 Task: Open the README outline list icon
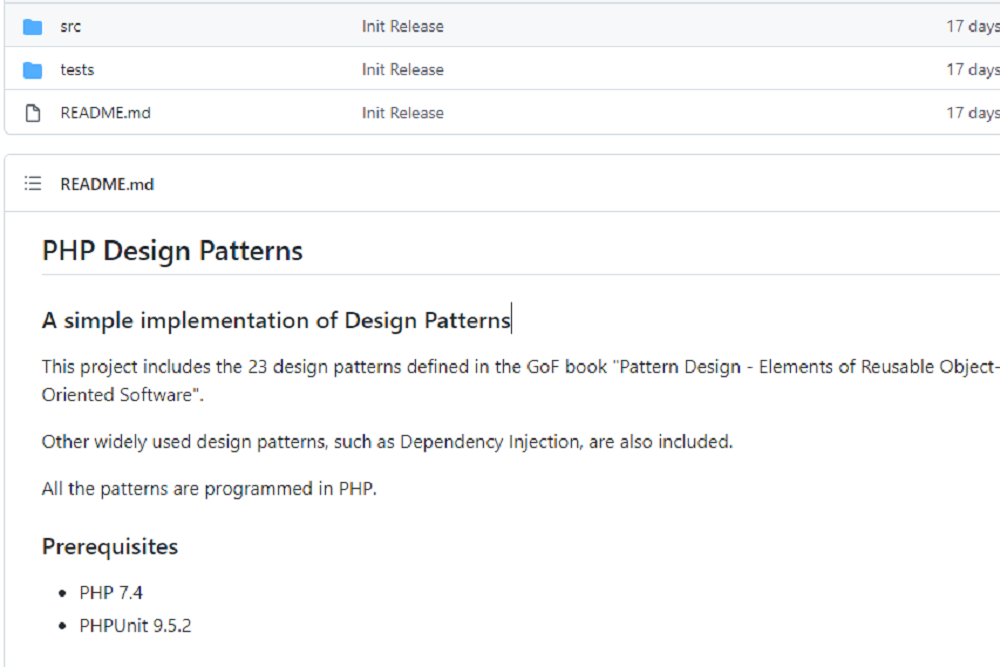tap(33, 184)
